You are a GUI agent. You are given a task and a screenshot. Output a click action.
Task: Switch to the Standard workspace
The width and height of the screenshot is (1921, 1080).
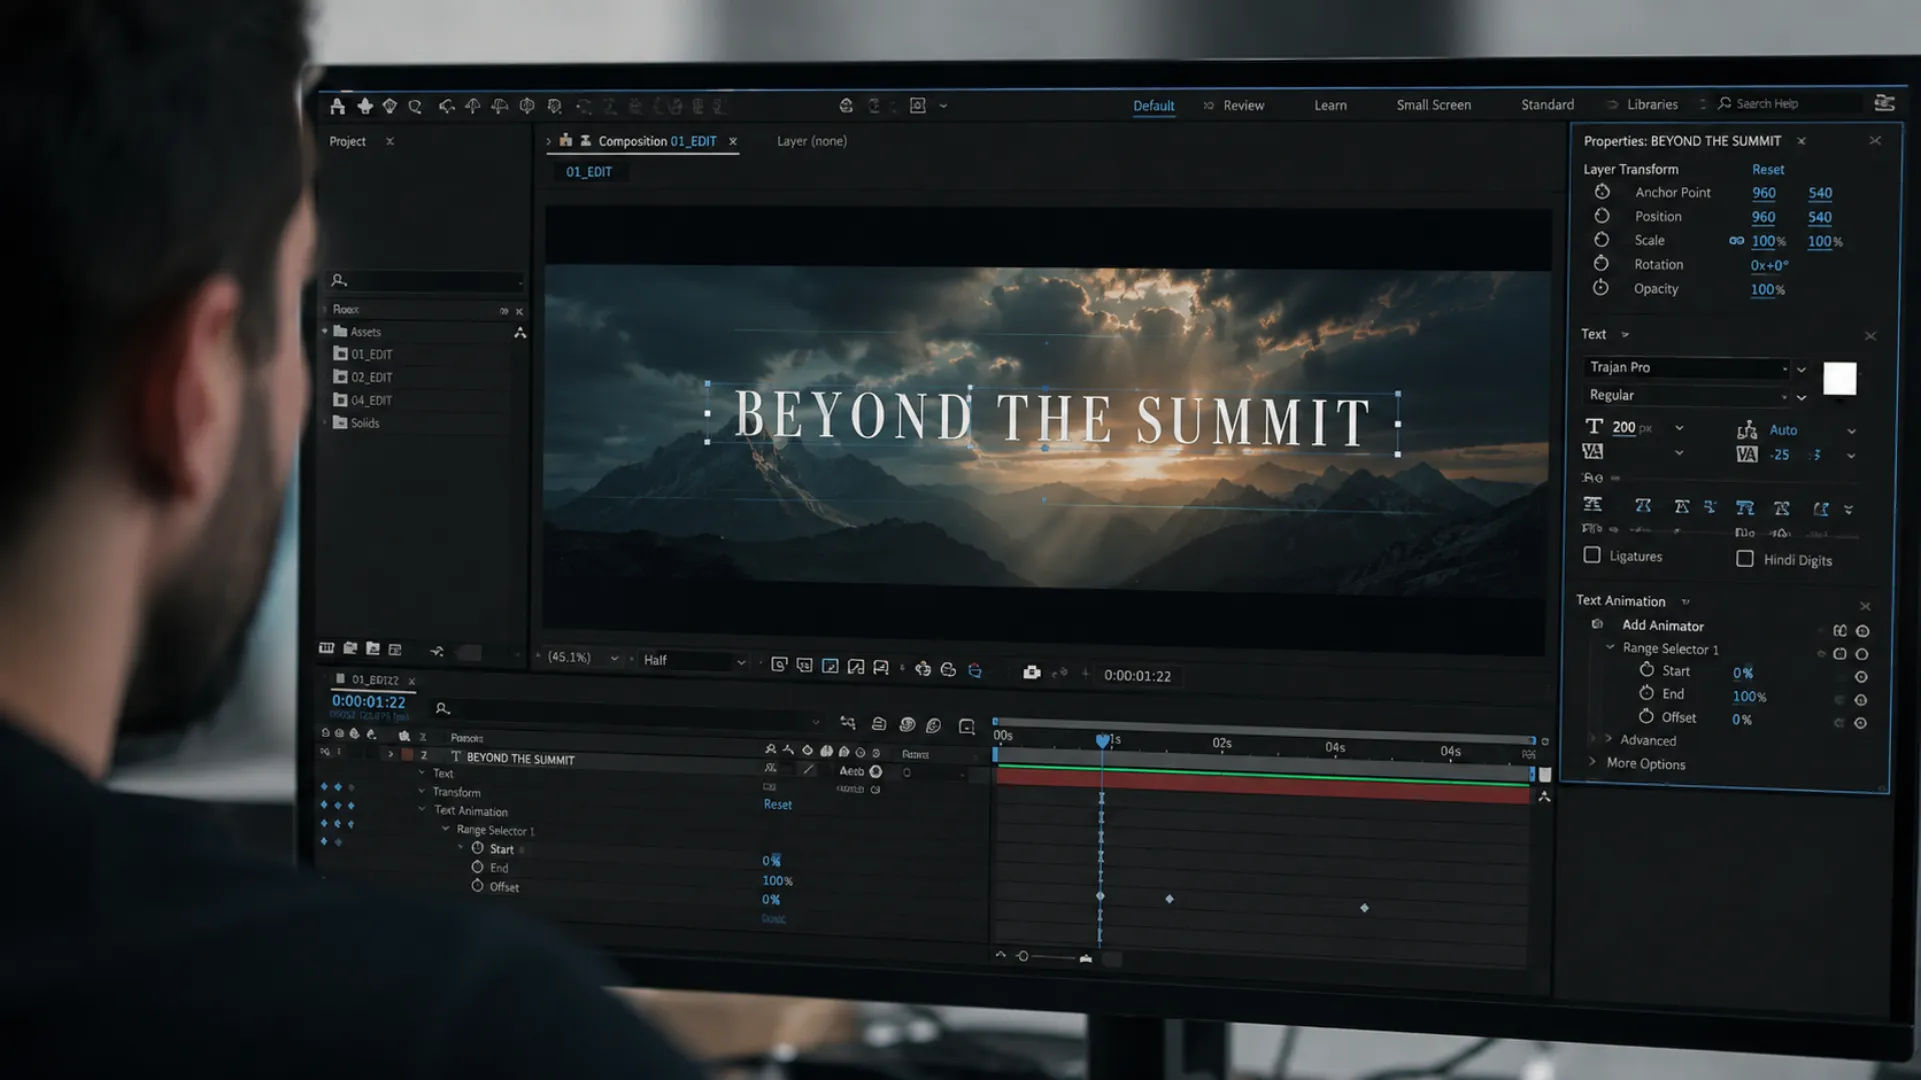click(1547, 104)
